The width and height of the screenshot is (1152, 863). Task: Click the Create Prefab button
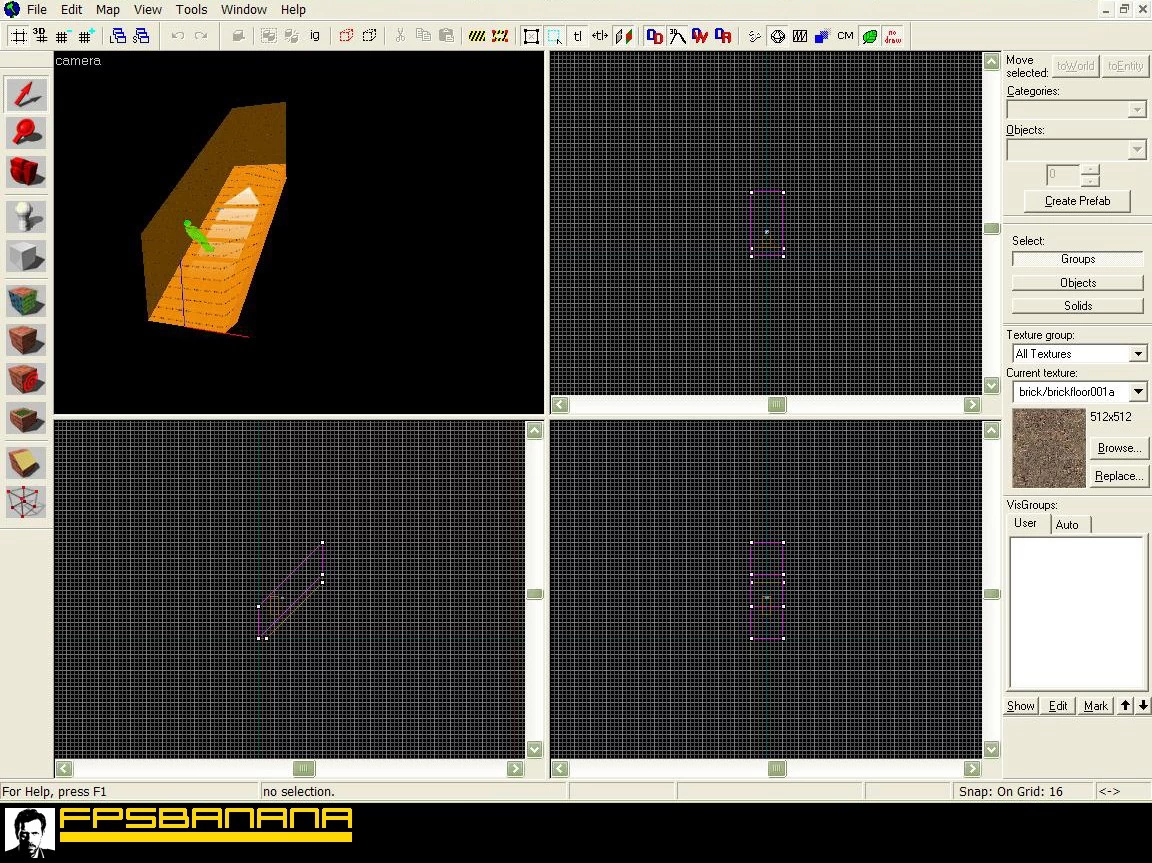(x=1077, y=201)
